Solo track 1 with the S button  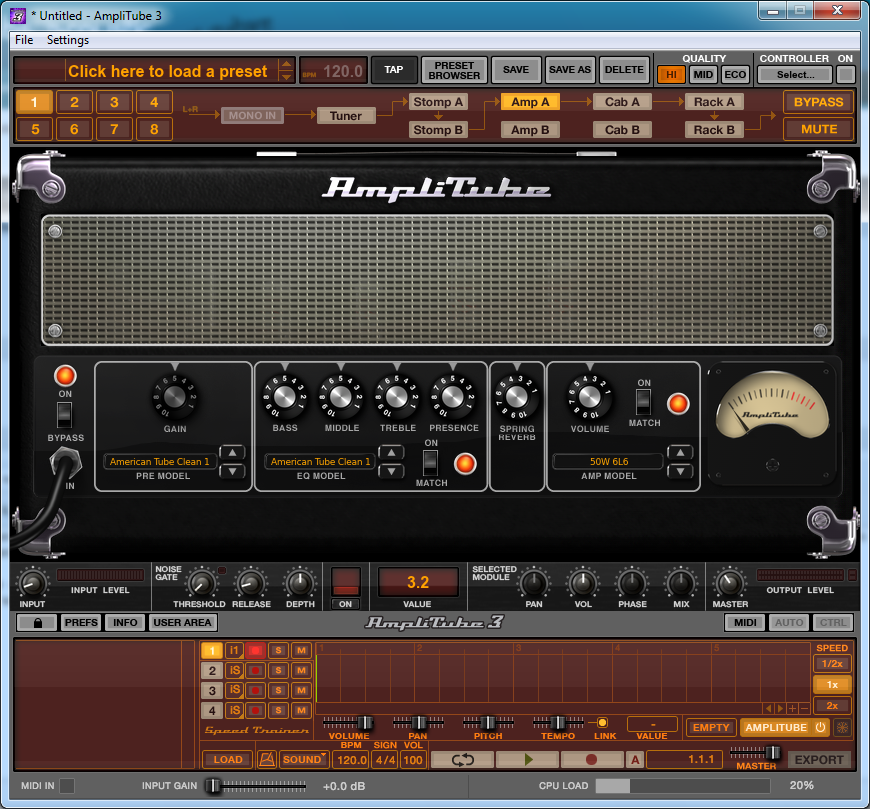pos(279,650)
